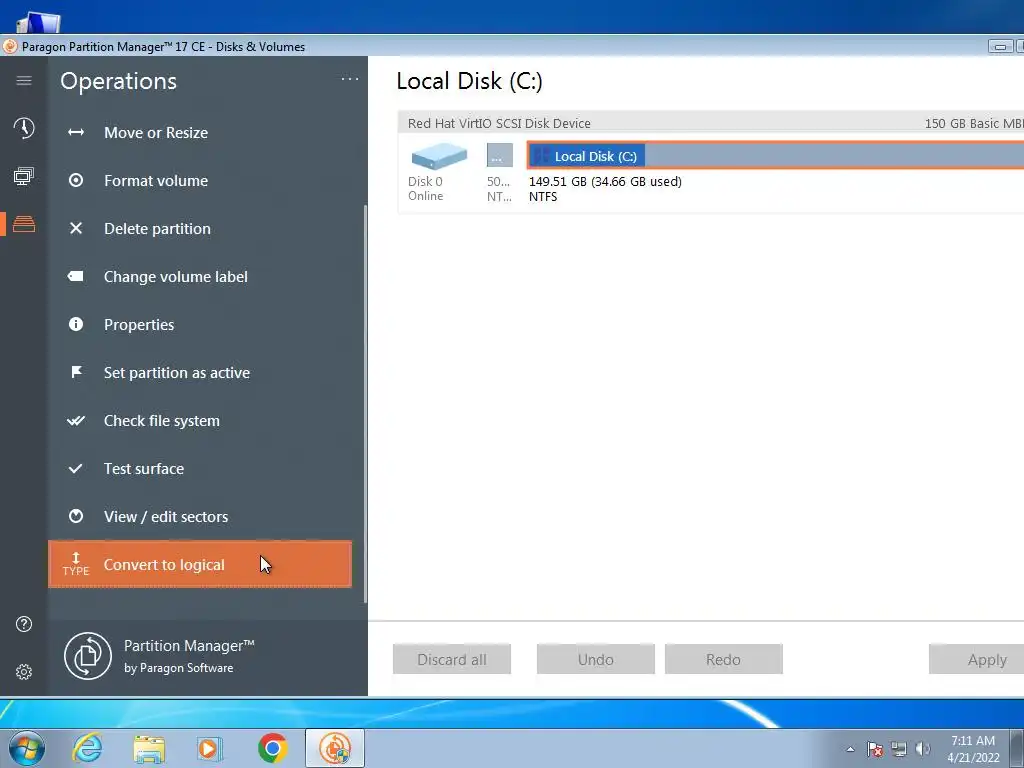Click the Move or Resize arrow icon

coord(76,133)
